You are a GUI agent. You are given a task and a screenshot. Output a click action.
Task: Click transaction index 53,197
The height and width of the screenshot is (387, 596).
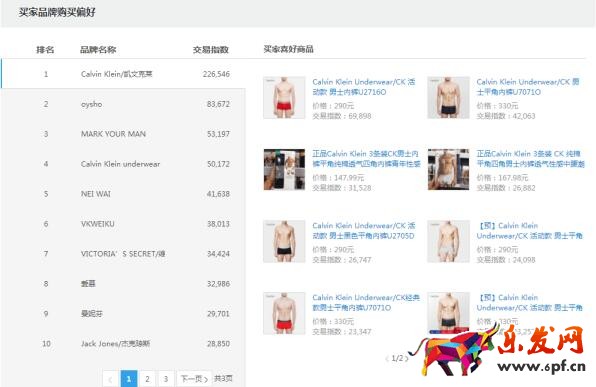click(218, 134)
